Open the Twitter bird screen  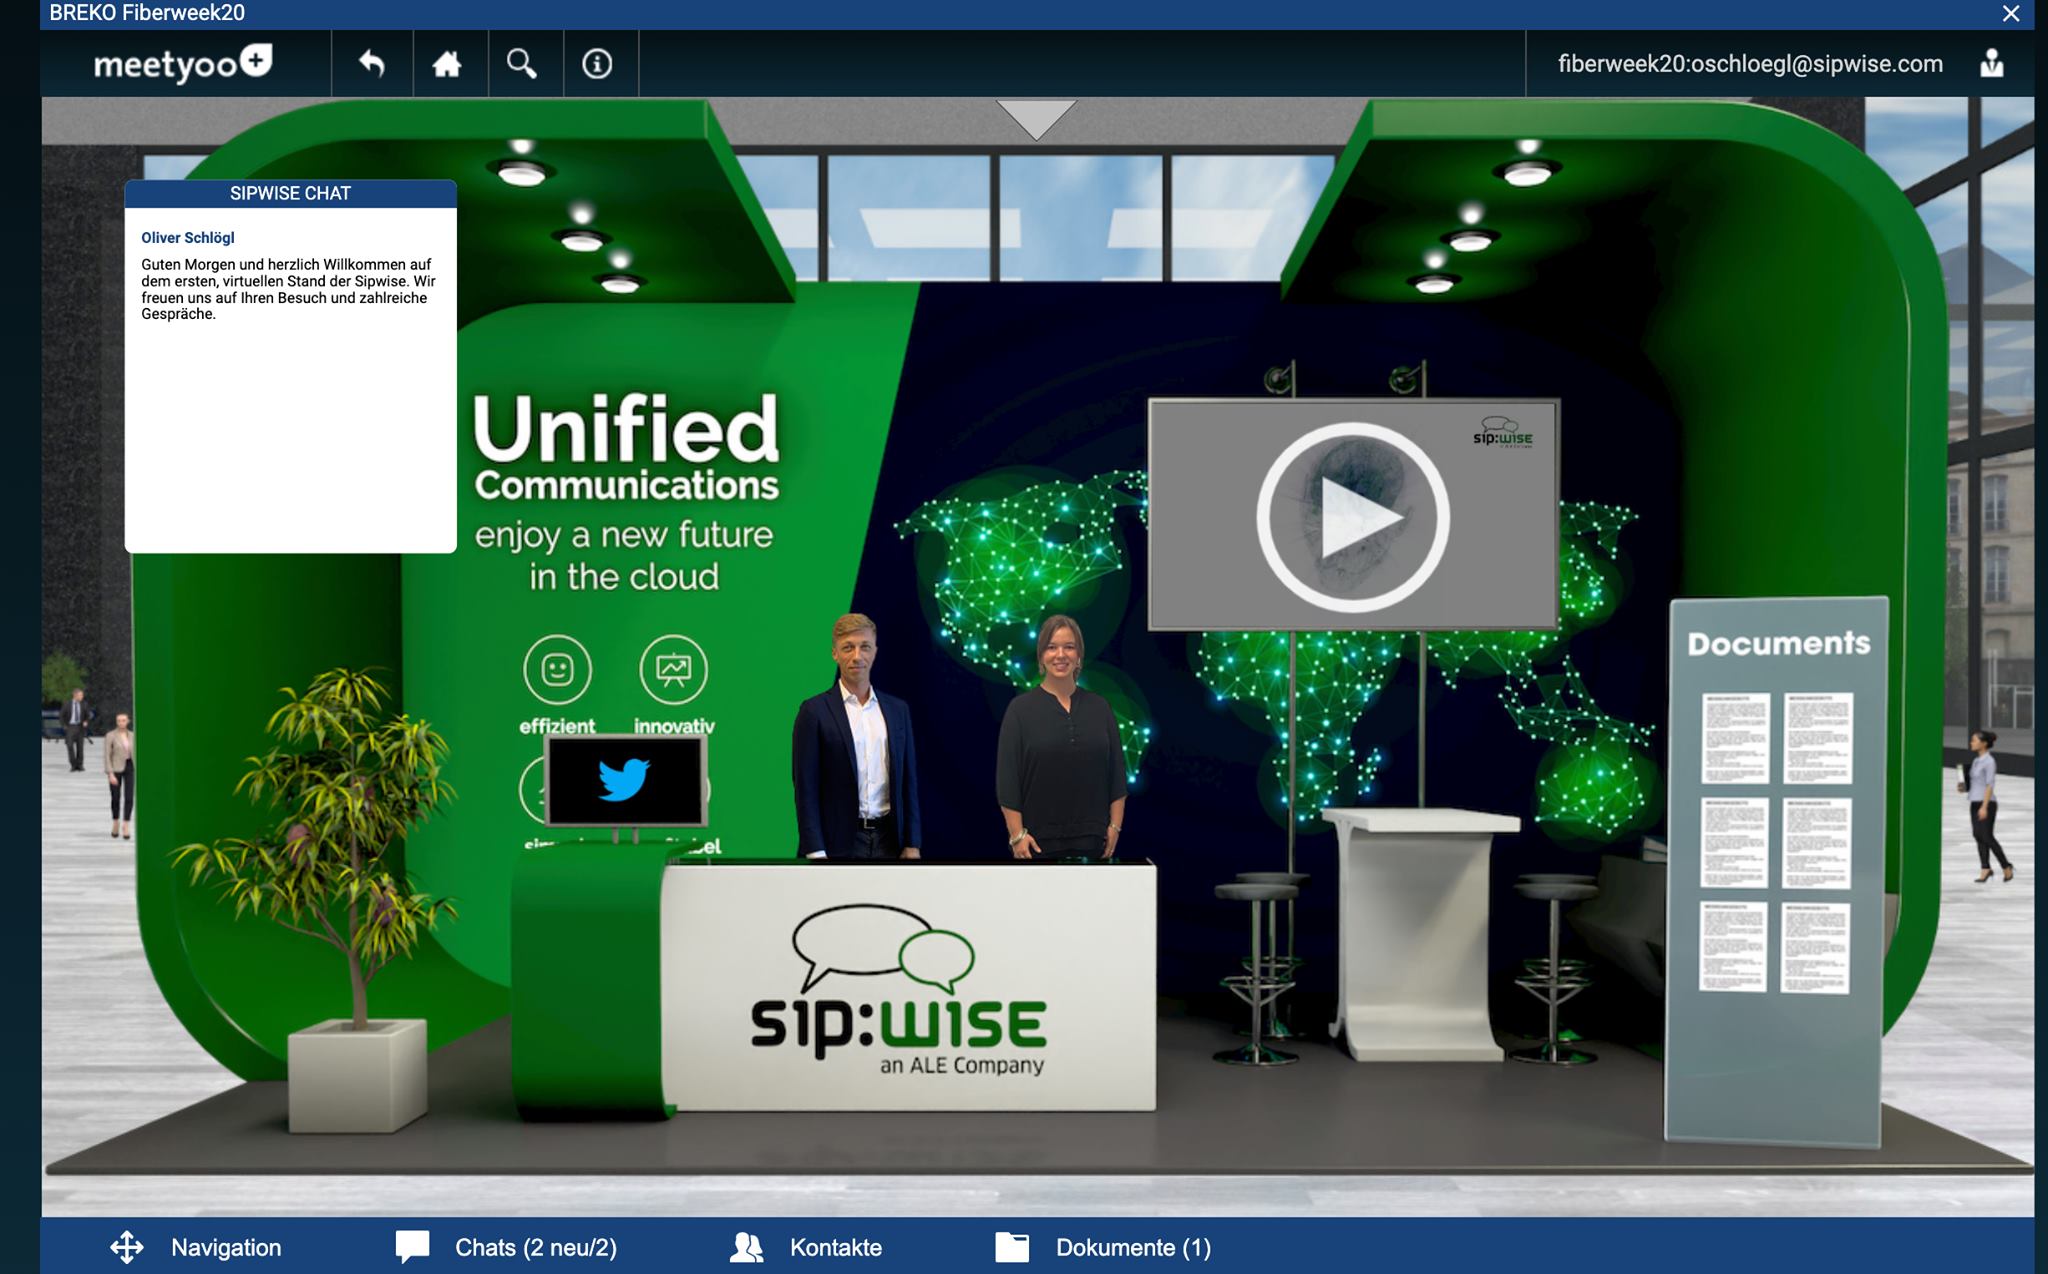[x=626, y=780]
